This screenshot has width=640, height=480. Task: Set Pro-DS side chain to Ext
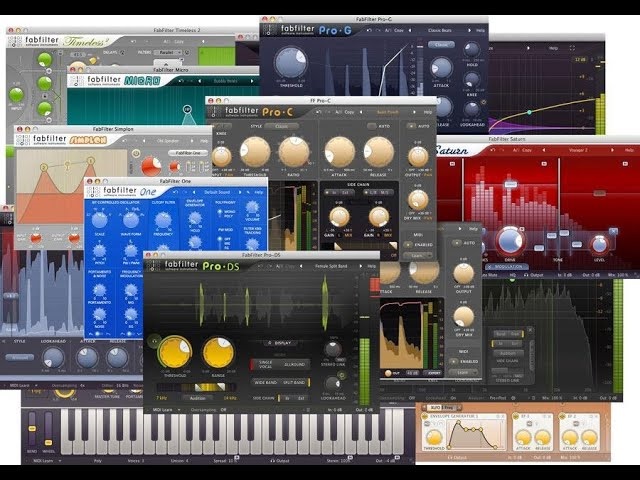point(301,398)
